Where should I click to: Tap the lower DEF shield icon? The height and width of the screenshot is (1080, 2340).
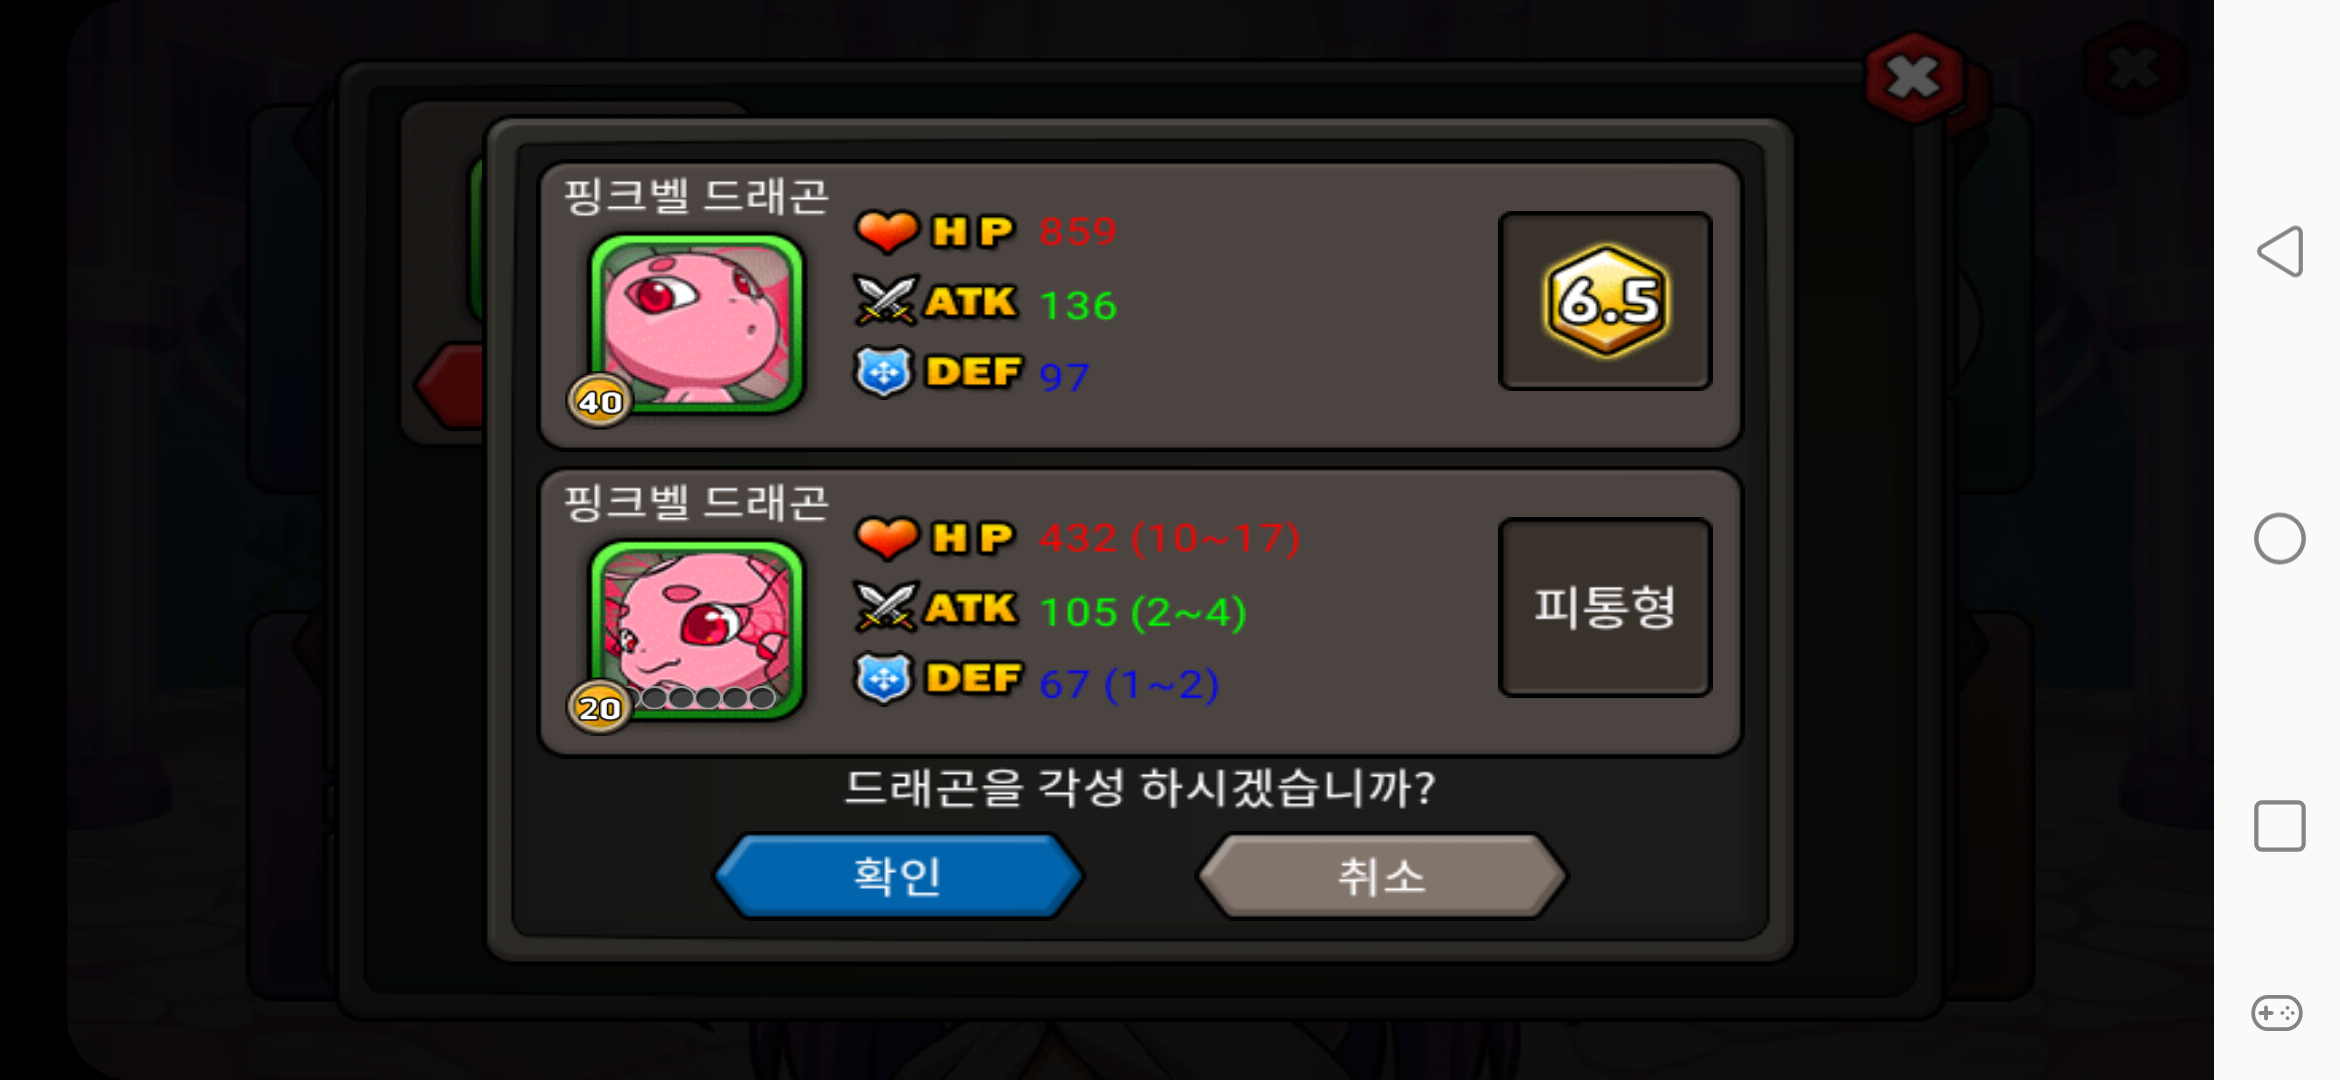[884, 678]
